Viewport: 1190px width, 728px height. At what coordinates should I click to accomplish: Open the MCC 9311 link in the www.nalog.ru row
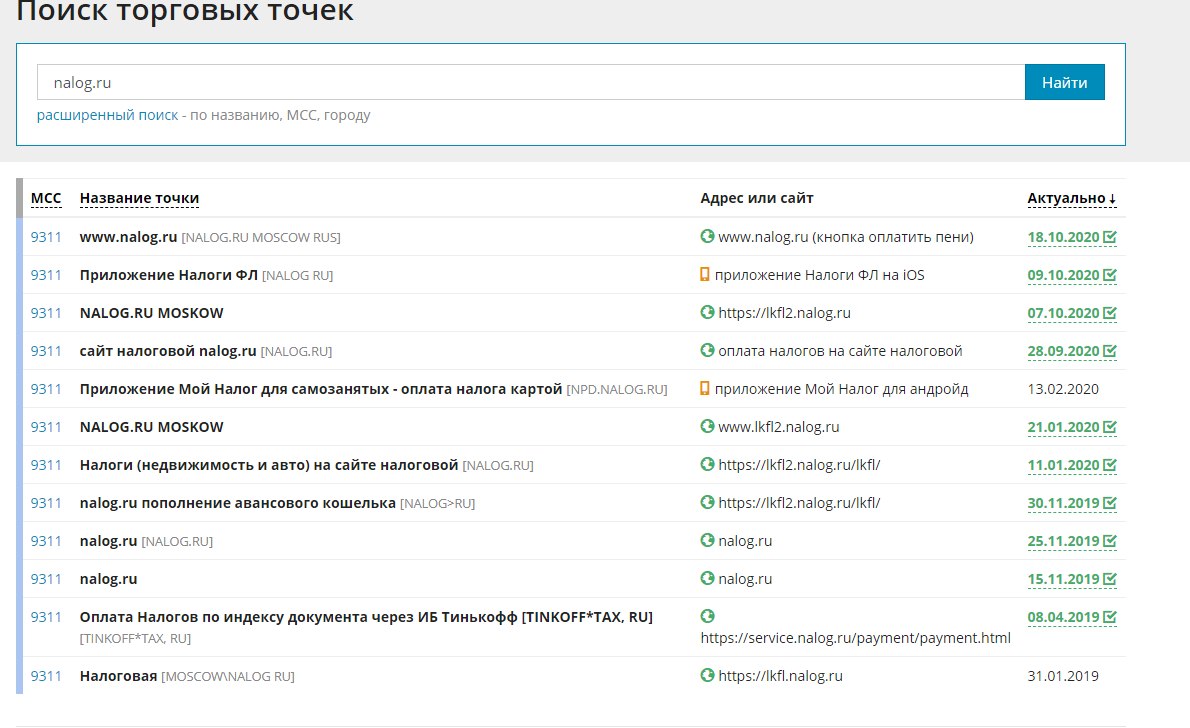coord(46,237)
